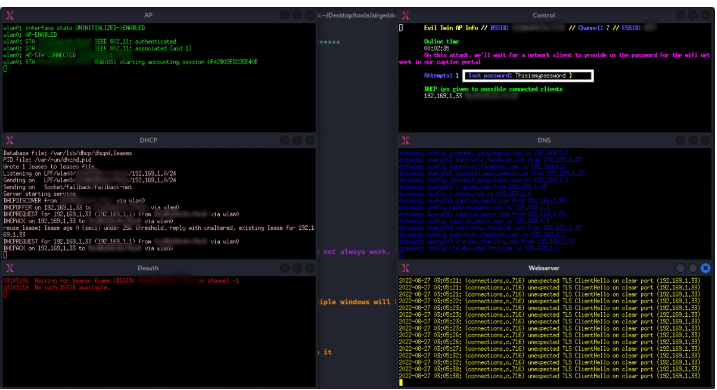Viewport: 717px width, 390px height.
Task: Click the 'reuse_lease: lease age 0' line
Action: [159, 231]
